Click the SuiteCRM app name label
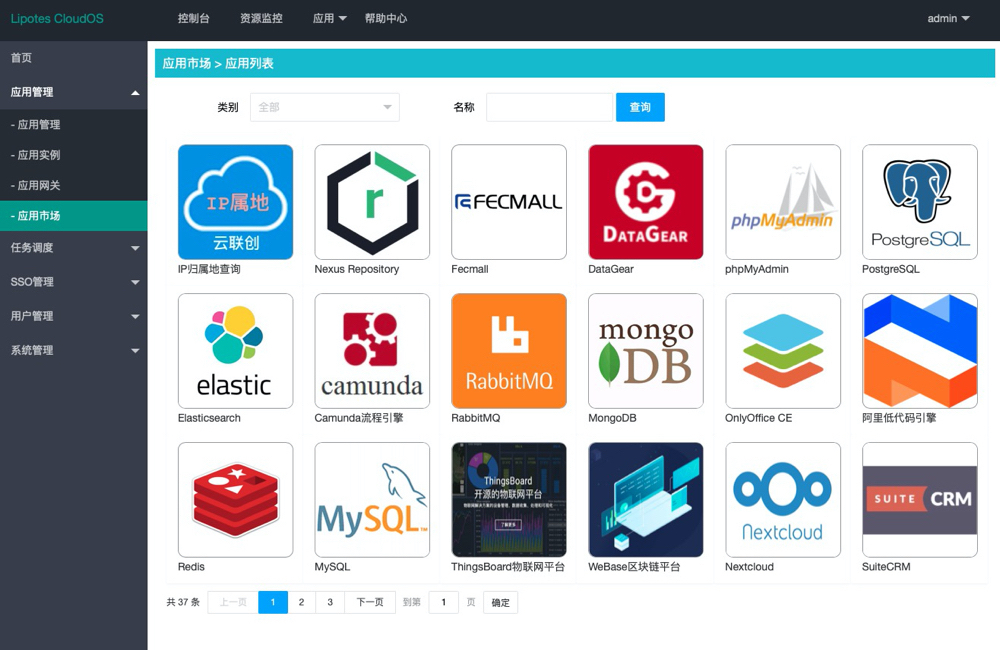This screenshot has height=650, width=1000. [x=886, y=566]
